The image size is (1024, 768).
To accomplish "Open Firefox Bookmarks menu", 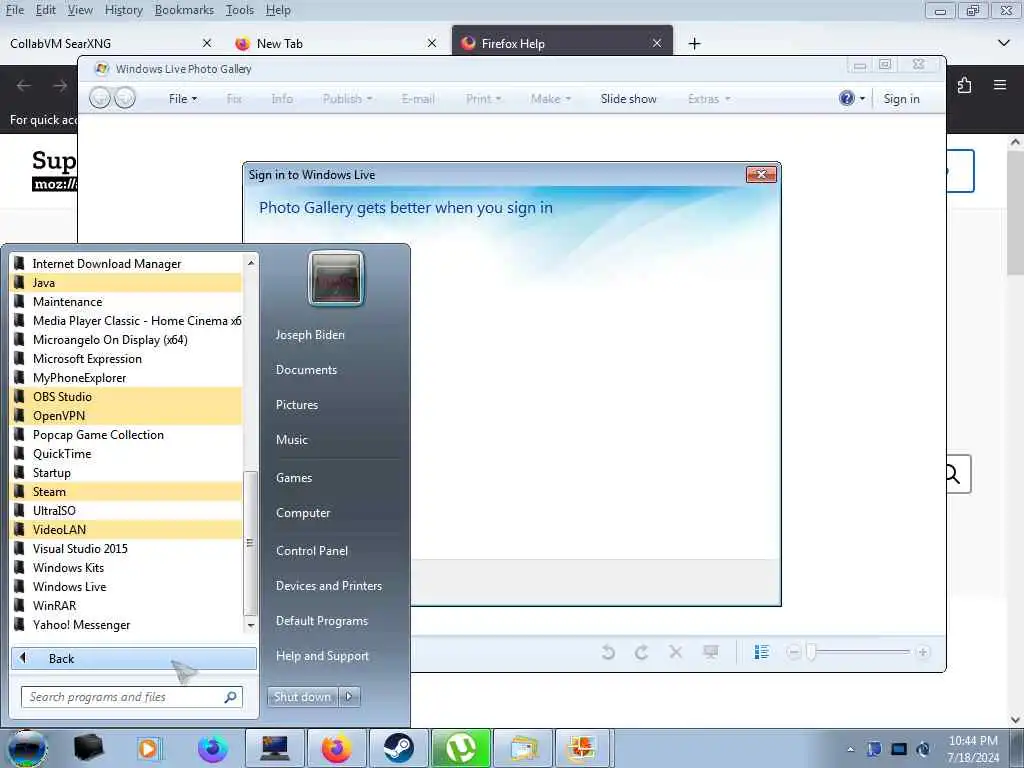I will tap(184, 10).
